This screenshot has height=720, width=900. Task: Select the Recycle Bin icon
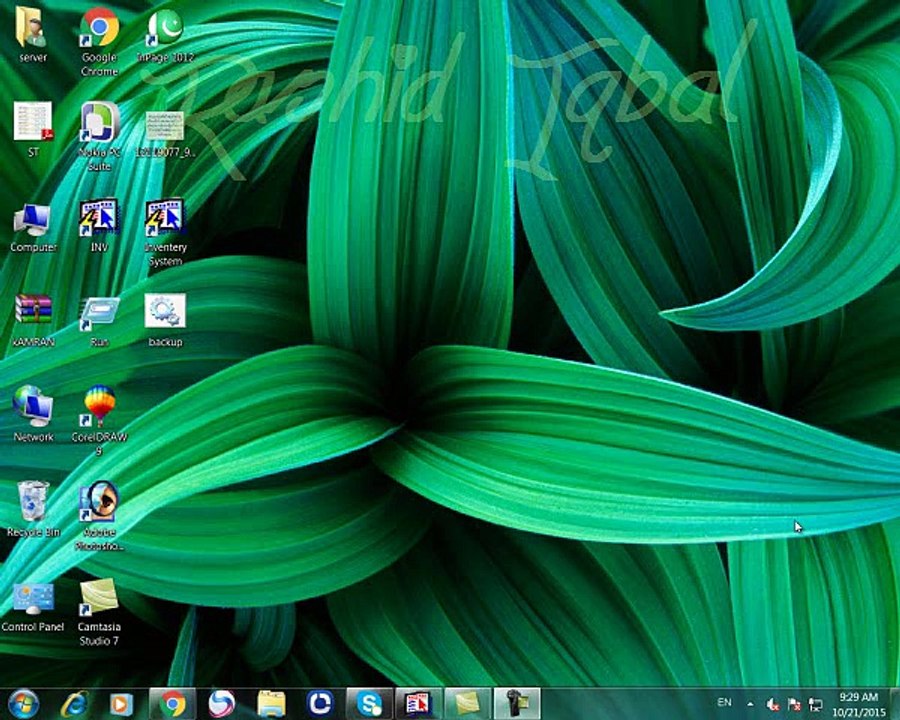tap(33, 502)
